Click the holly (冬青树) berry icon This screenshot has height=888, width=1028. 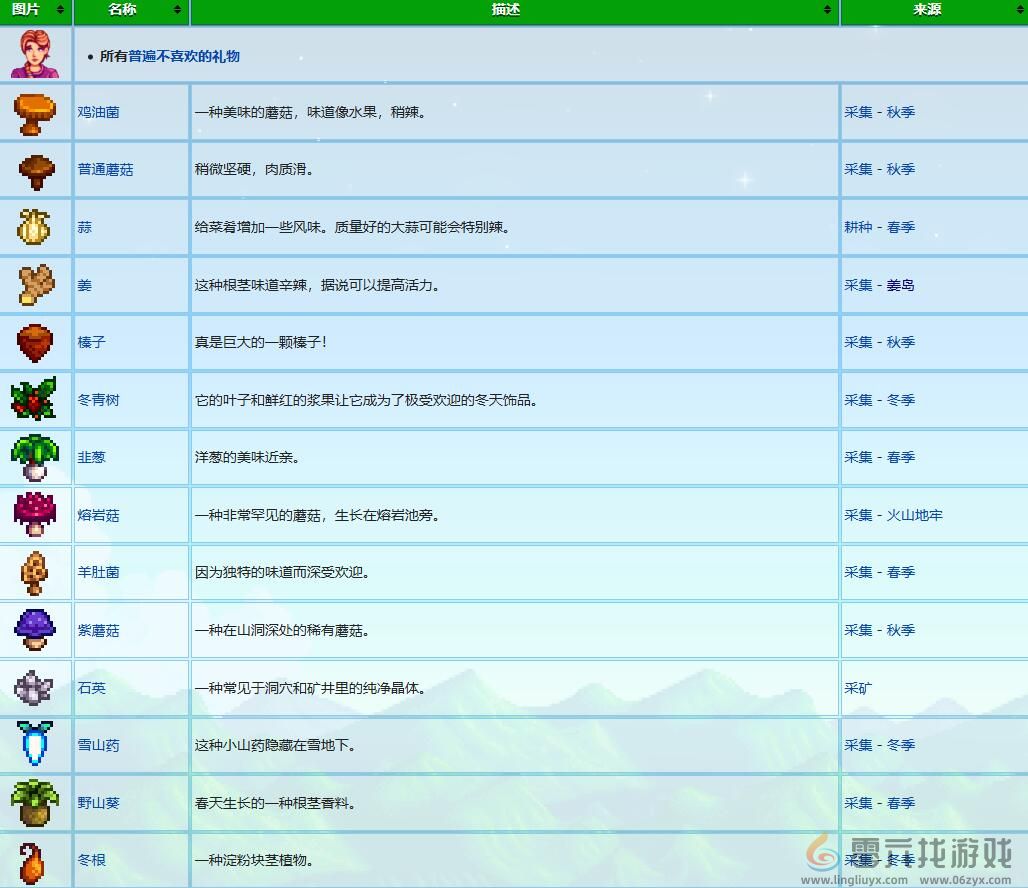pyautogui.click(x=36, y=400)
